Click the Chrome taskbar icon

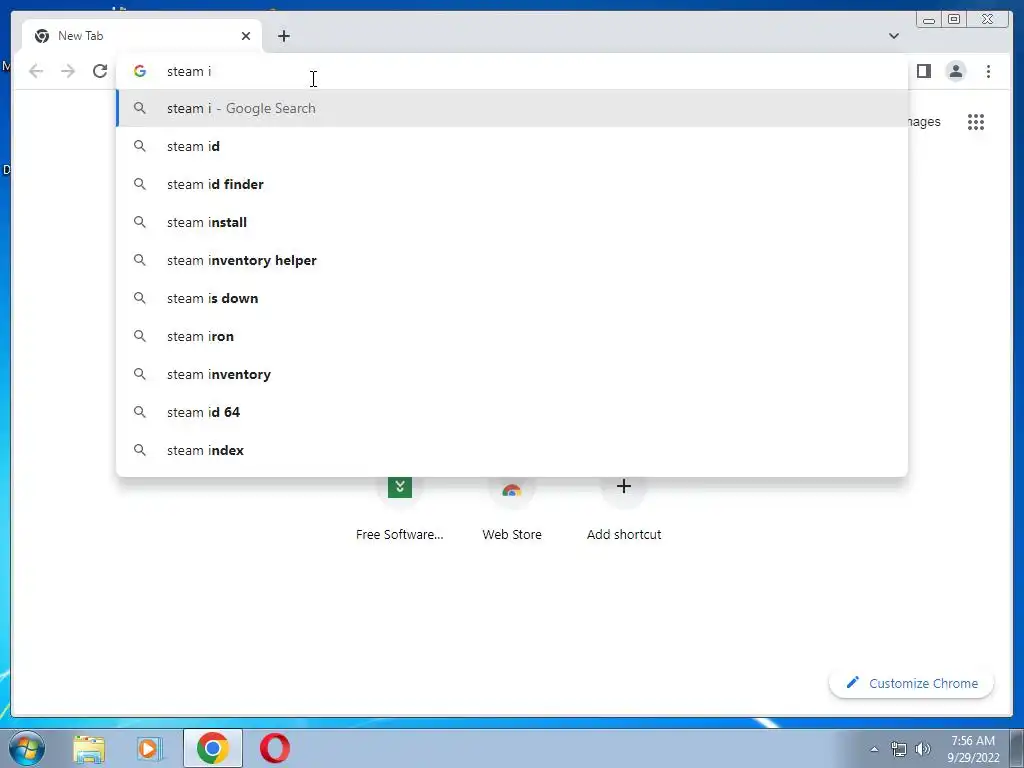point(213,748)
